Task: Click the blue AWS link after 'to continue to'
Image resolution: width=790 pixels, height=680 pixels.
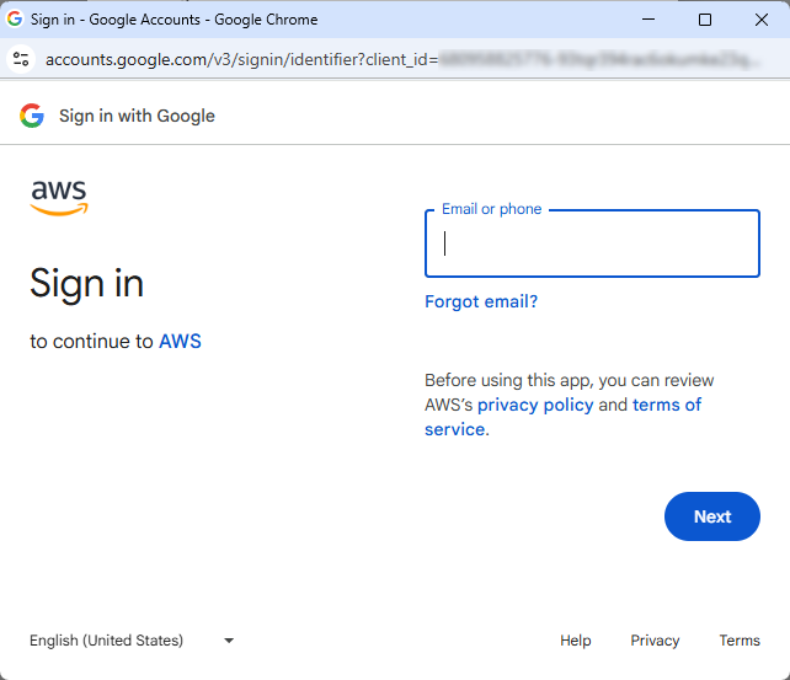Action: 180,341
